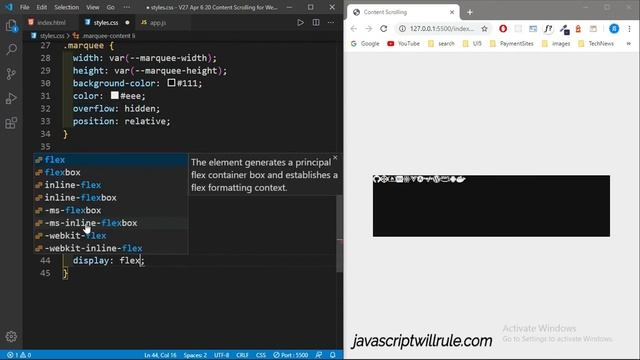640x360 pixels.
Task: Choose the 'flexbox' suggestion
Action: (110, 173)
